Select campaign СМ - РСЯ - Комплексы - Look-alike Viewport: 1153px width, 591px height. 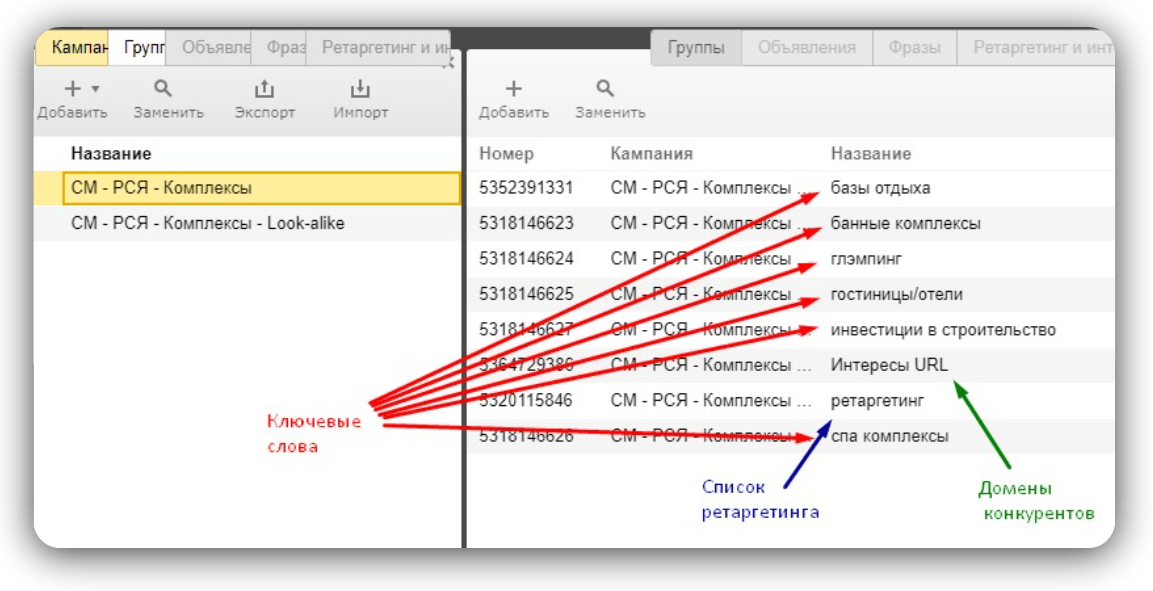pos(248,223)
